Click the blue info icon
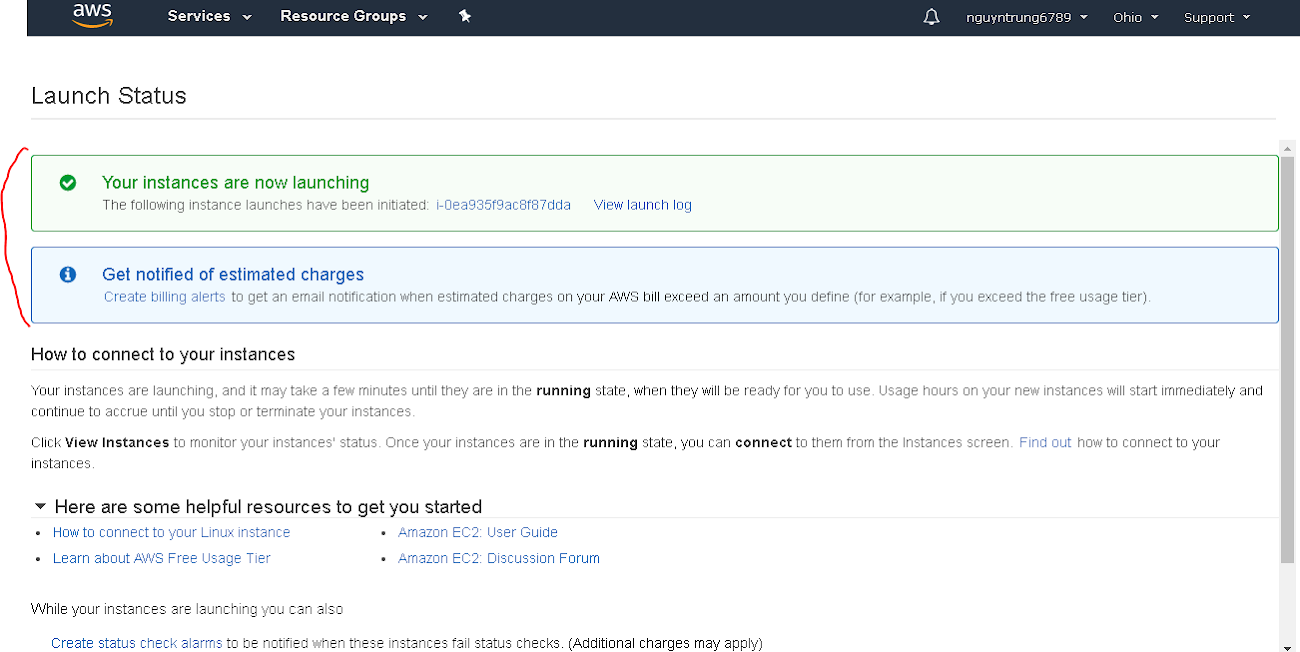The image size is (1300, 652). click(x=68, y=274)
